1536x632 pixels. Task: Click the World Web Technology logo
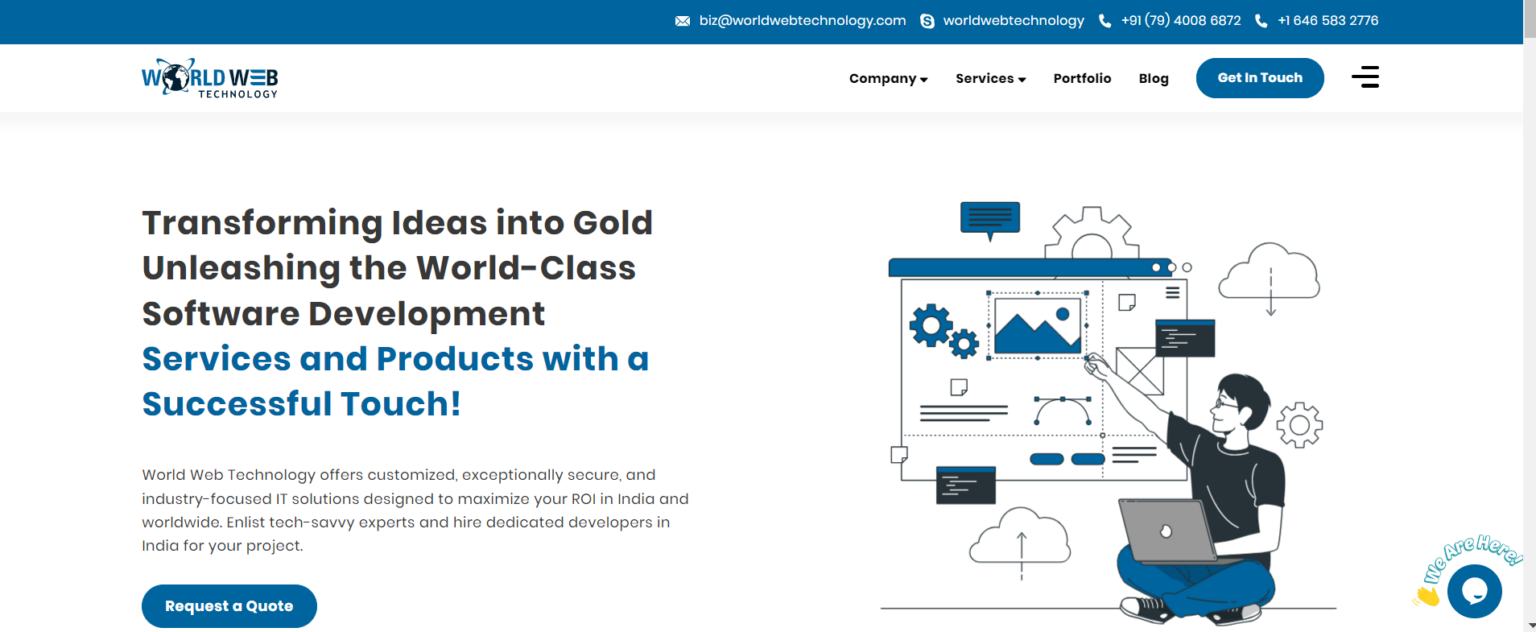tap(210, 78)
